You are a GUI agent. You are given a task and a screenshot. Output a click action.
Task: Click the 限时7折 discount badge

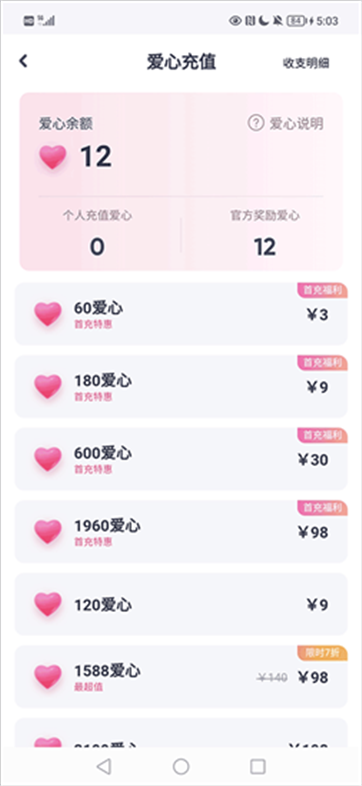(322, 653)
